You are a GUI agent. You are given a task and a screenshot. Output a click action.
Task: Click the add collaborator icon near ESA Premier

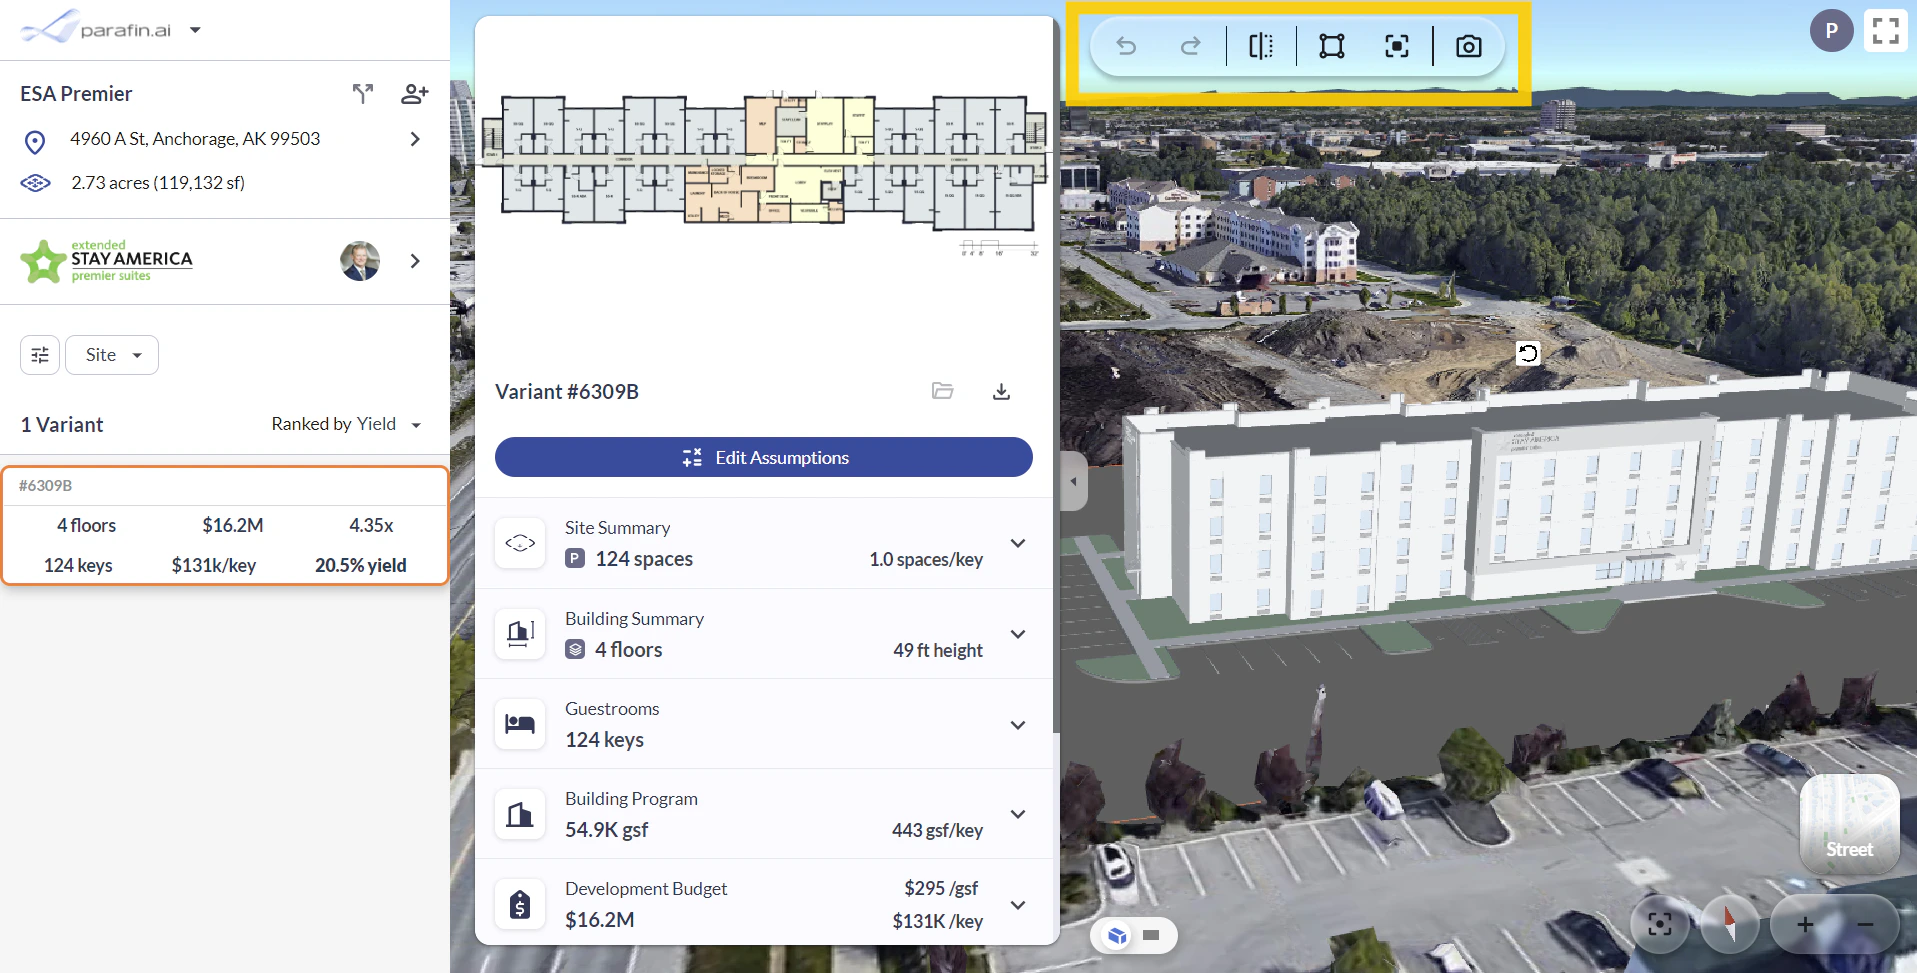coord(414,93)
